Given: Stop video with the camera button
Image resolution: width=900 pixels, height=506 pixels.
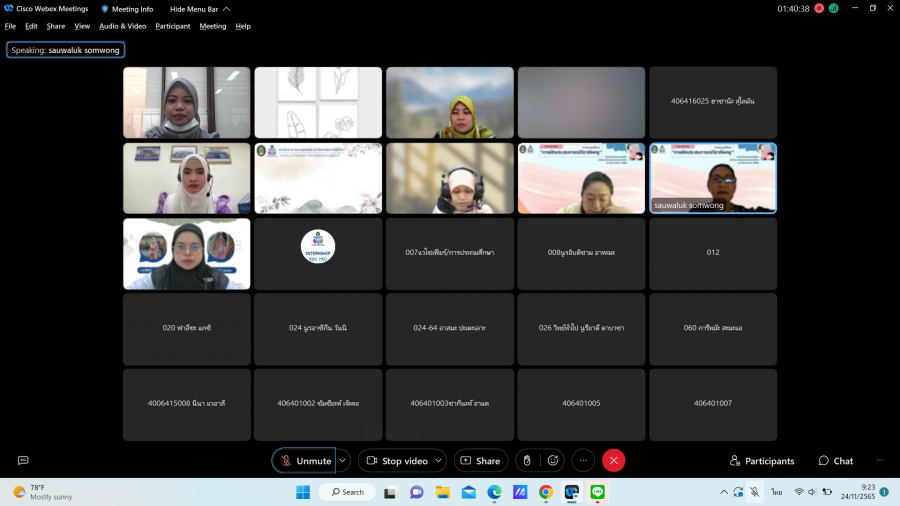Looking at the screenshot, I should [396, 460].
